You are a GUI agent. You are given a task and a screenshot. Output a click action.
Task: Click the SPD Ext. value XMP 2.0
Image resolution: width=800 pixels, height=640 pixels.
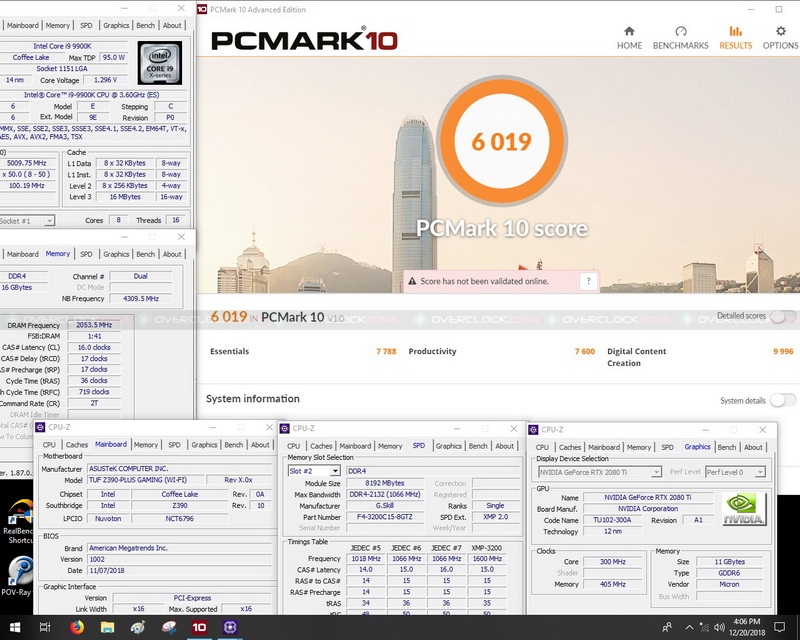[x=495, y=516]
